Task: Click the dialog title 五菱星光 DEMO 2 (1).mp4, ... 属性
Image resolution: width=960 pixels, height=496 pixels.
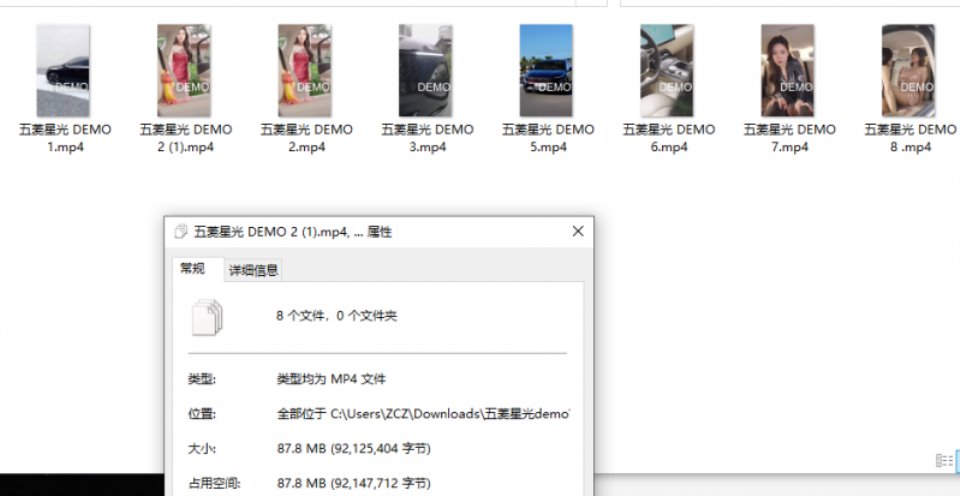Action: [x=293, y=231]
